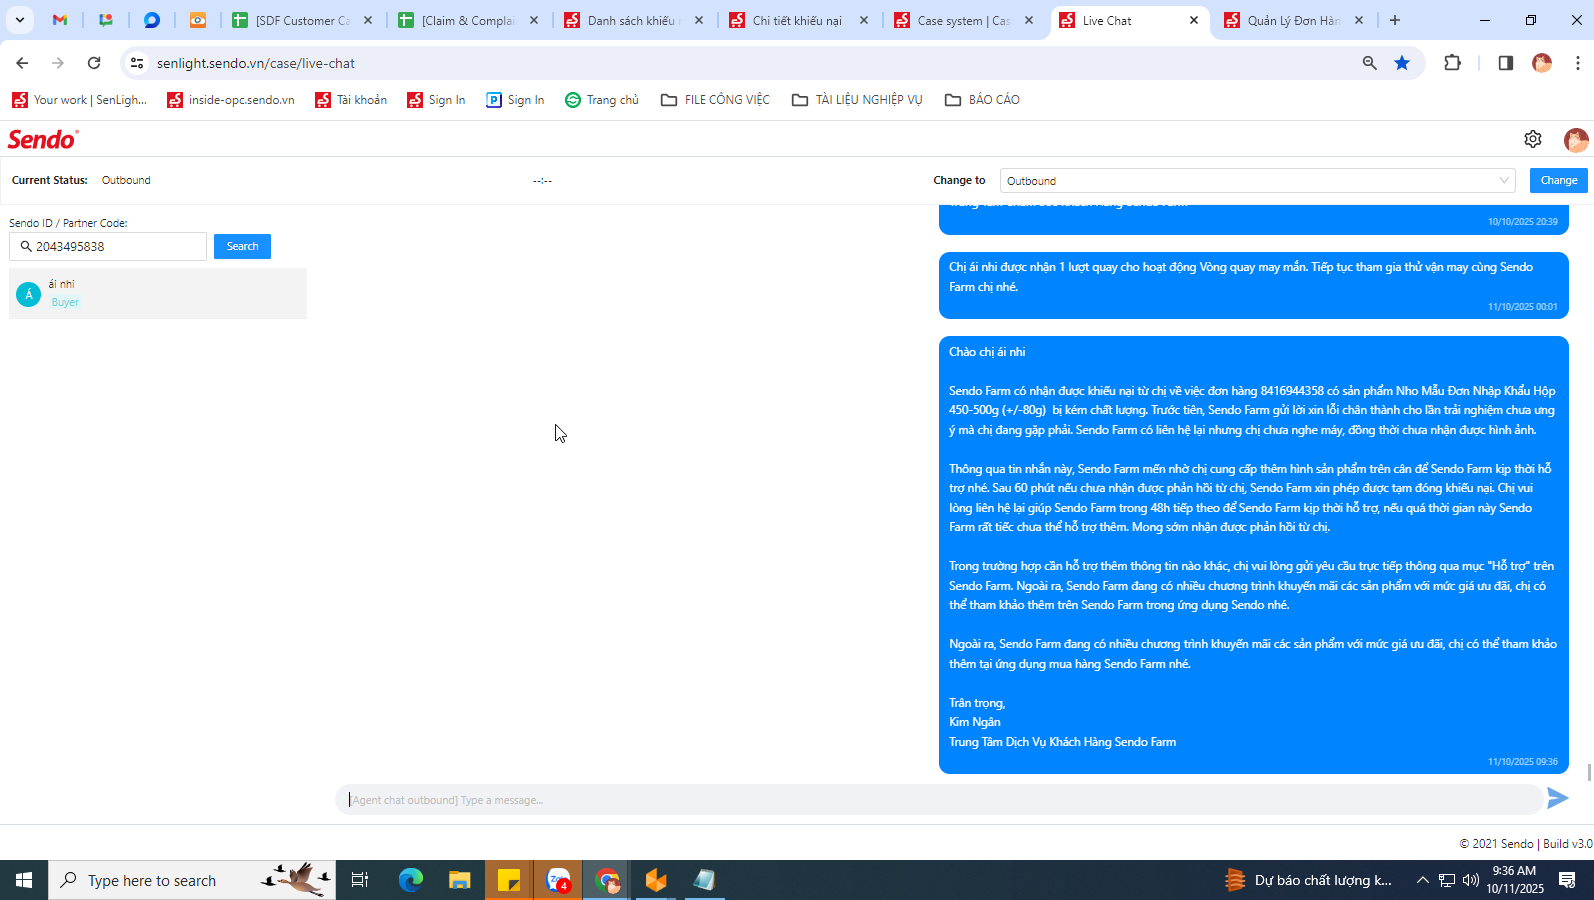Open the blue chat bubble pinned tab
This screenshot has width=1594, height=900.
coord(152,20)
